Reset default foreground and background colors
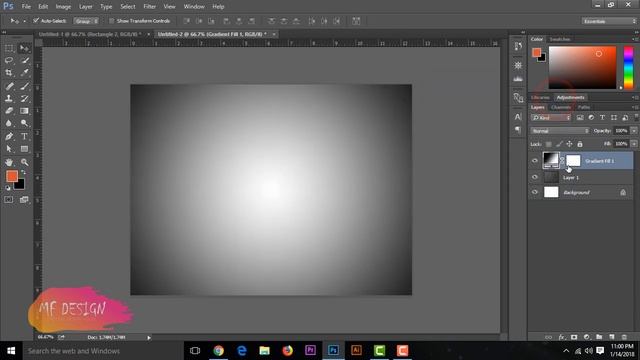 point(7,188)
